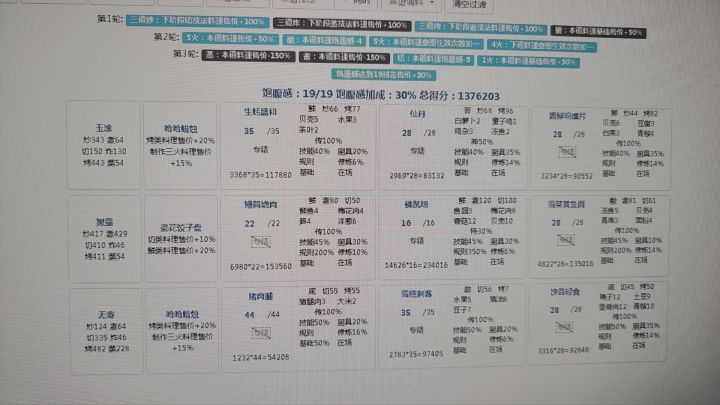This screenshot has width=720, height=405.
Task: Click the quantity 22 in the 153560 recipe card
Action: pyautogui.click(x=249, y=224)
